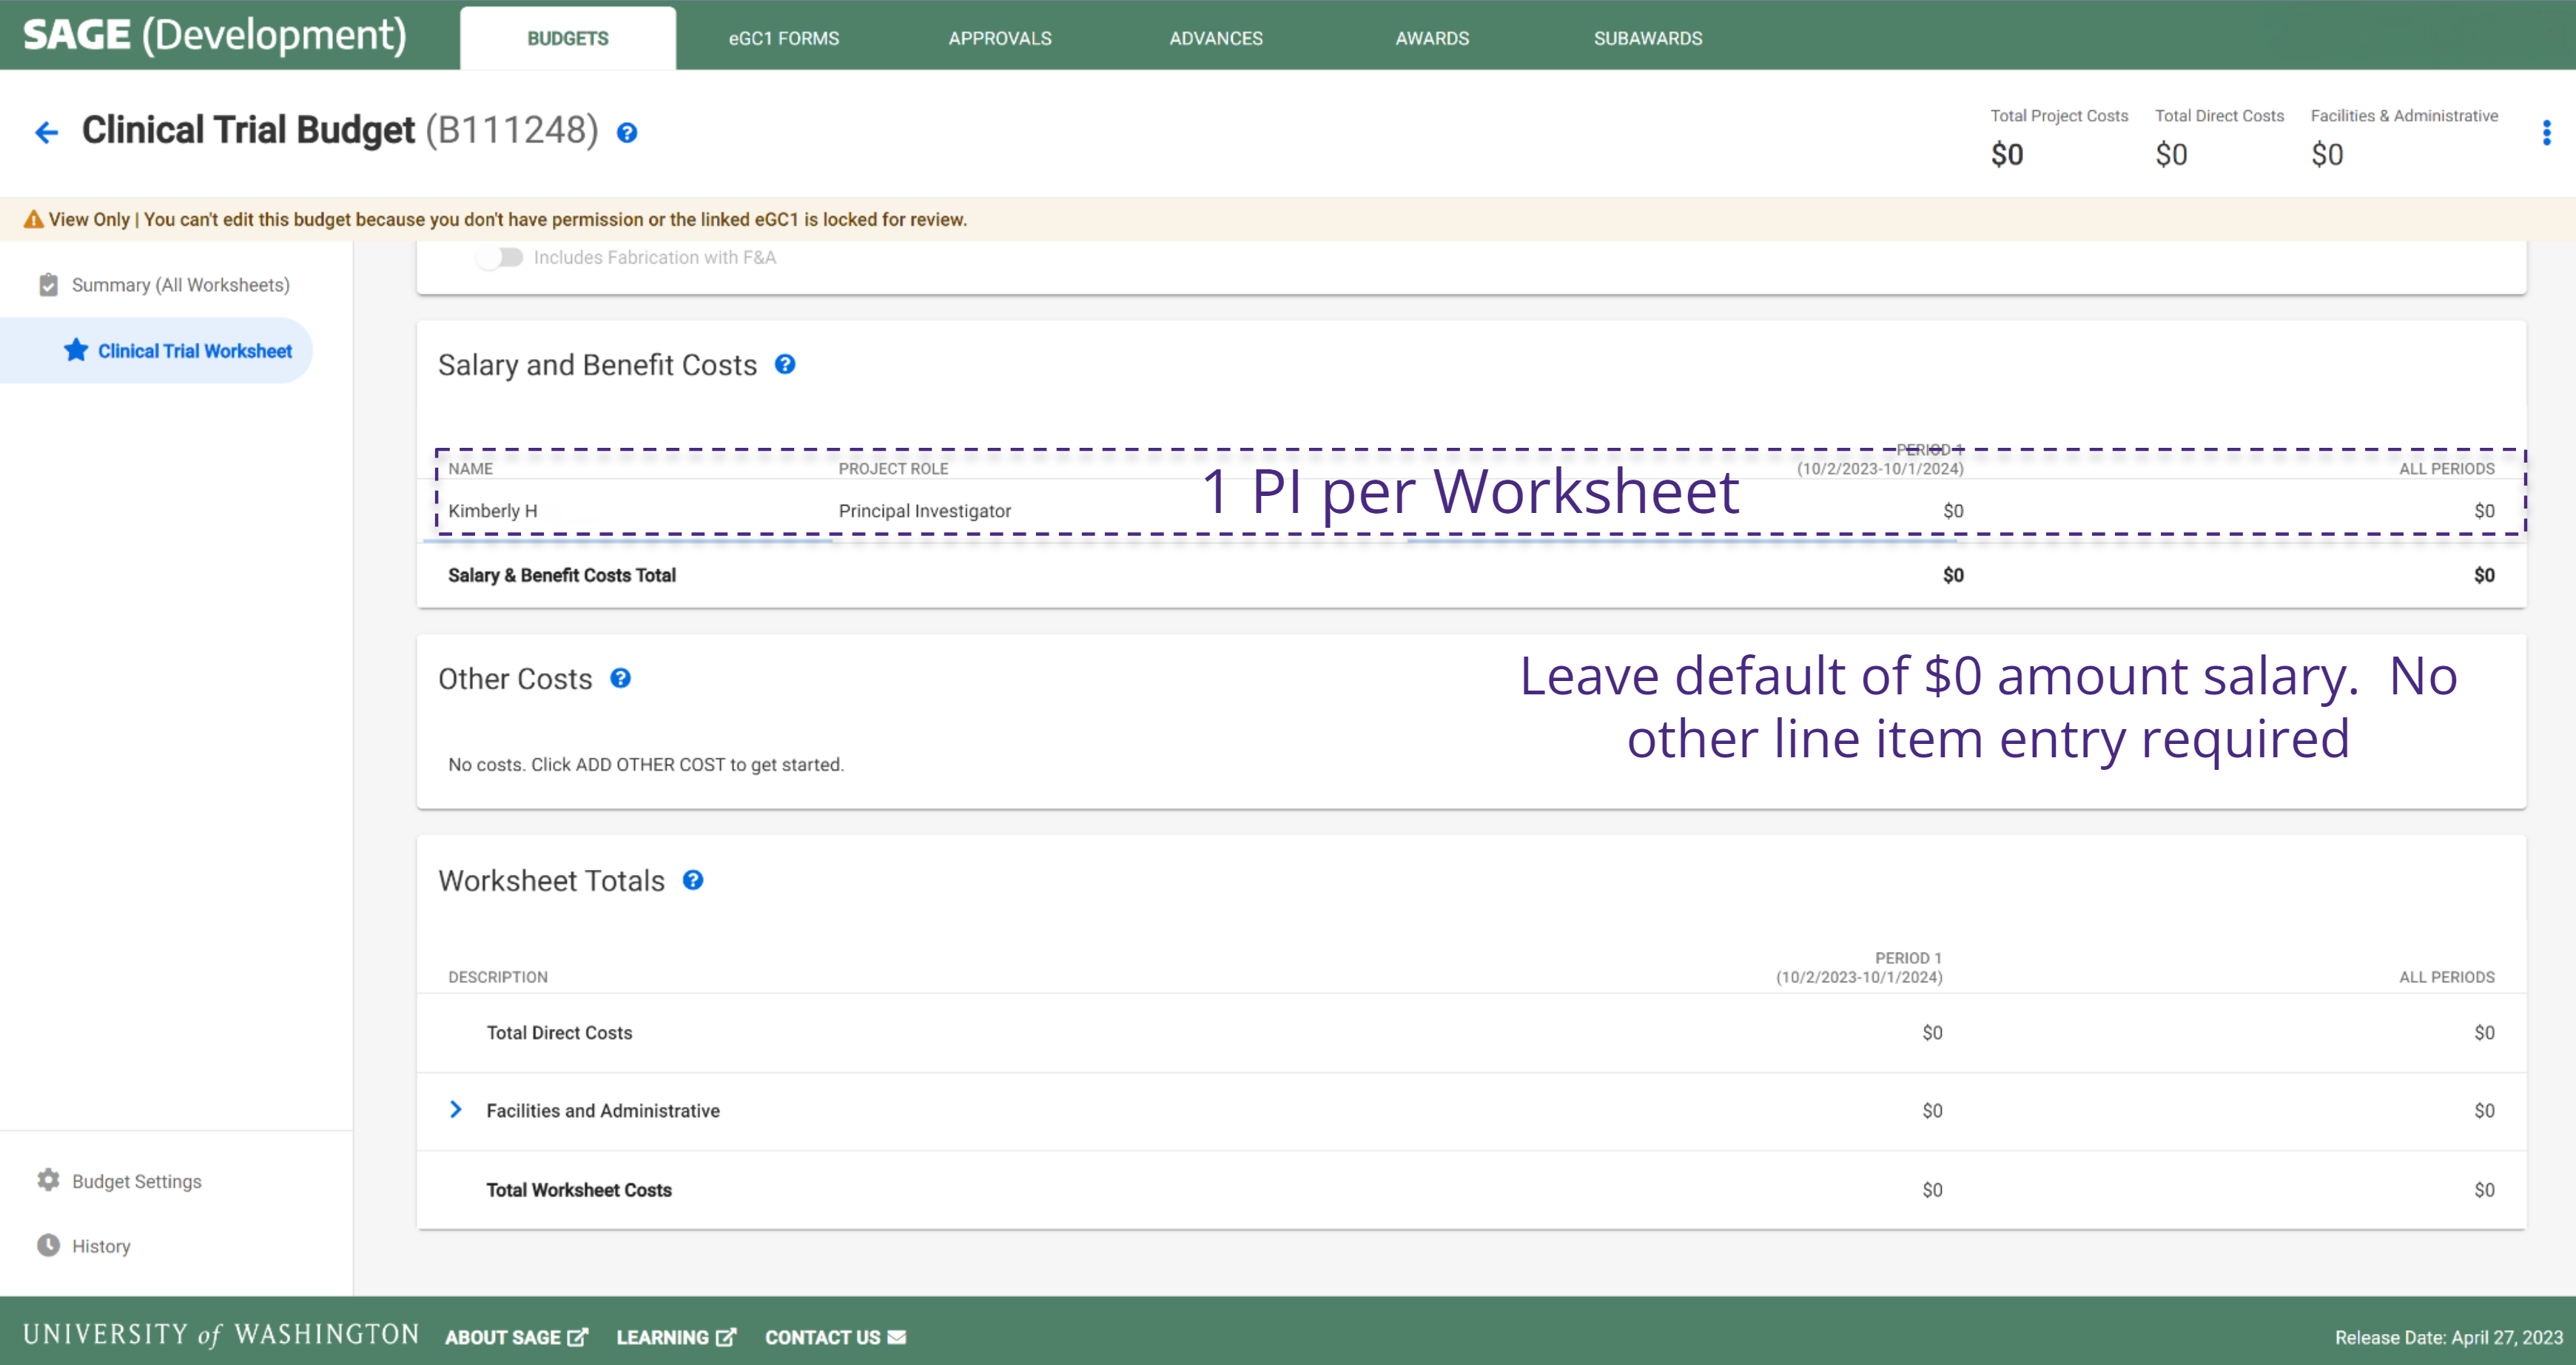The image size is (2576, 1365).
Task: Click the back arrow beside Clinical Trial Budget
Action: click(46, 132)
